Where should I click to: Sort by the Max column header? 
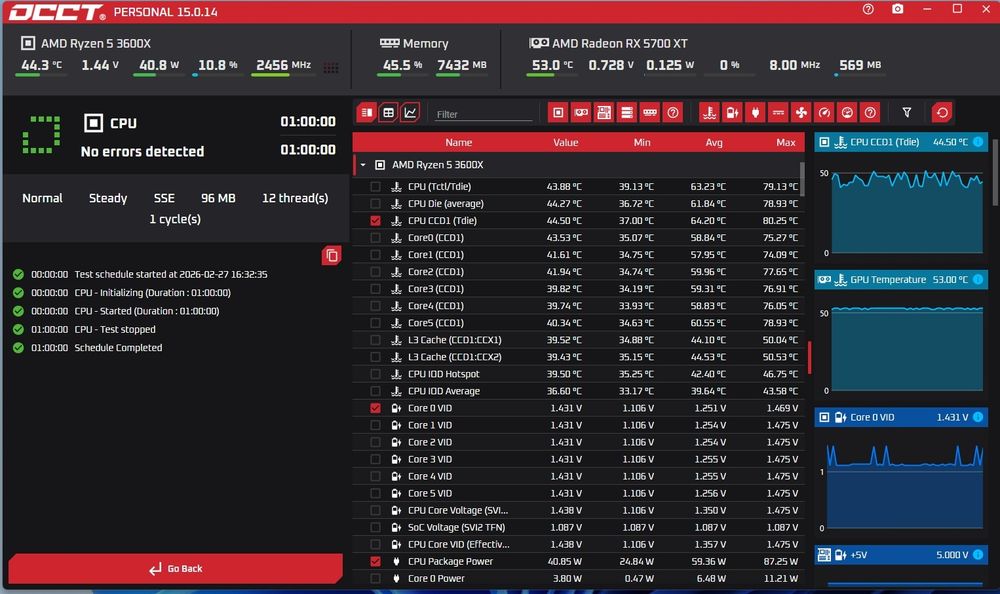click(786, 142)
